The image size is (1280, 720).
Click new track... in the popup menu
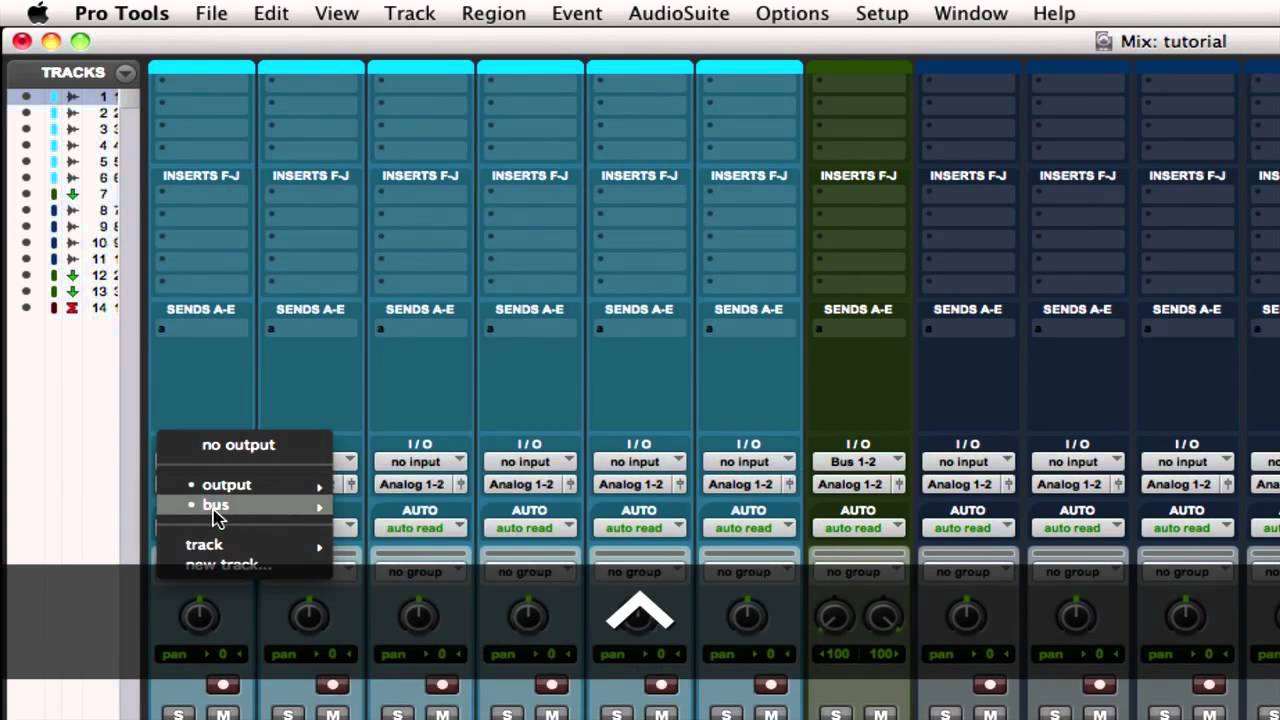click(x=243, y=565)
